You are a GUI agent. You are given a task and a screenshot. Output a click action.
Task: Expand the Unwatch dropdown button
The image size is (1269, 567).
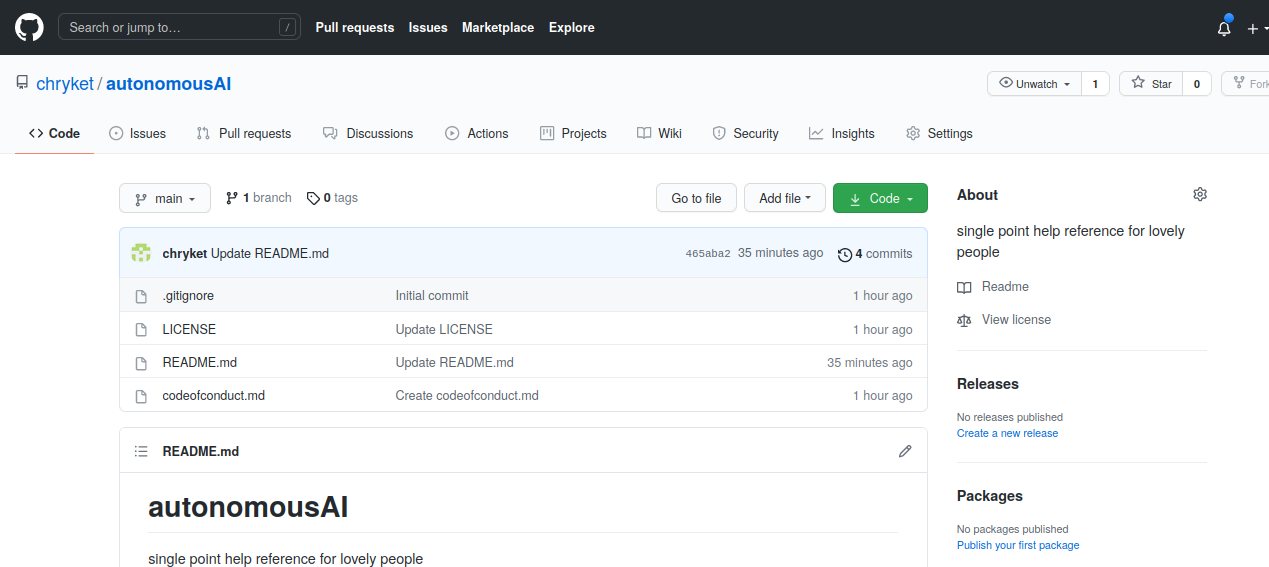pyautogui.click(x=1035, y=84)
